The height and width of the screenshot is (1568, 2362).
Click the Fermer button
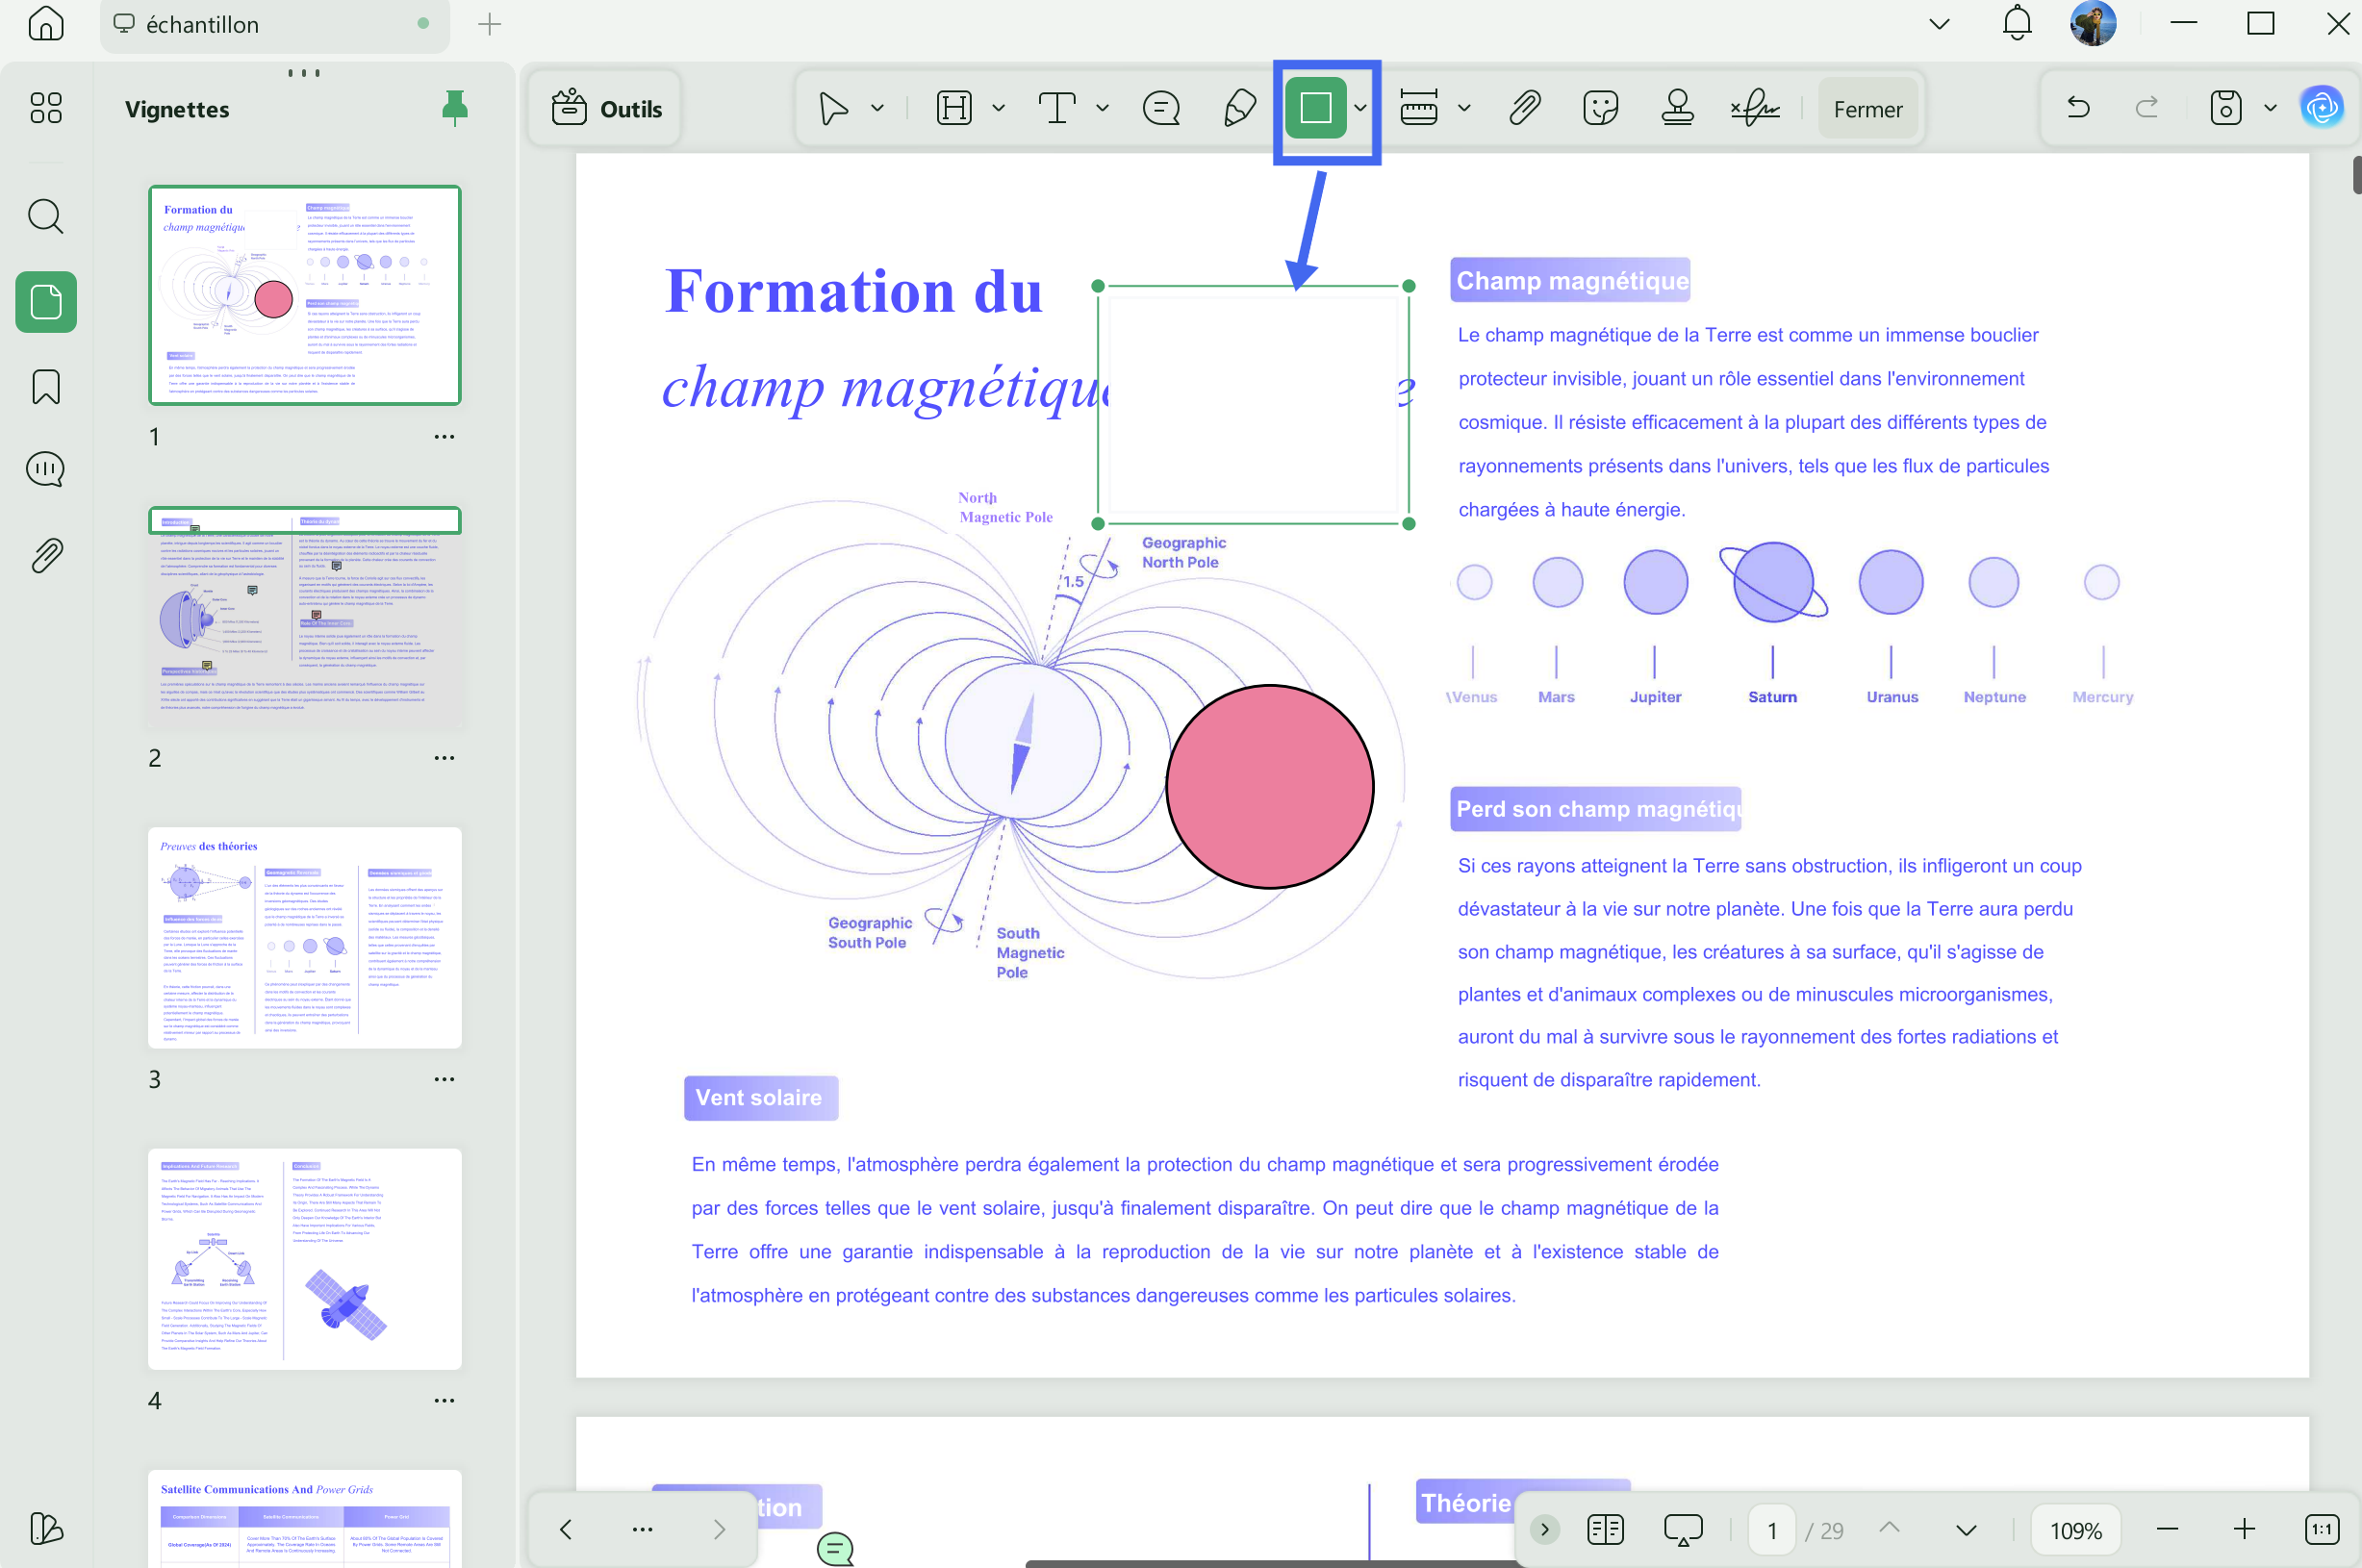click(x=1867, y=109)
